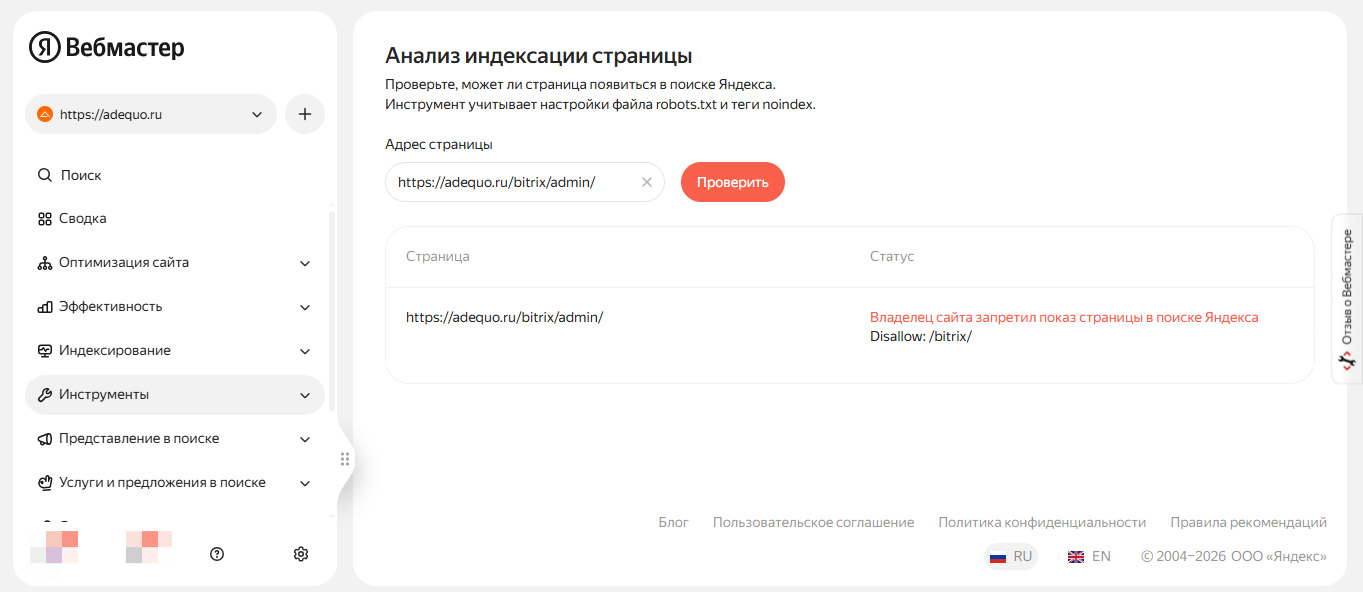Open settings via the gear icon
This screenshot has width=1363, height=592.
301,554
